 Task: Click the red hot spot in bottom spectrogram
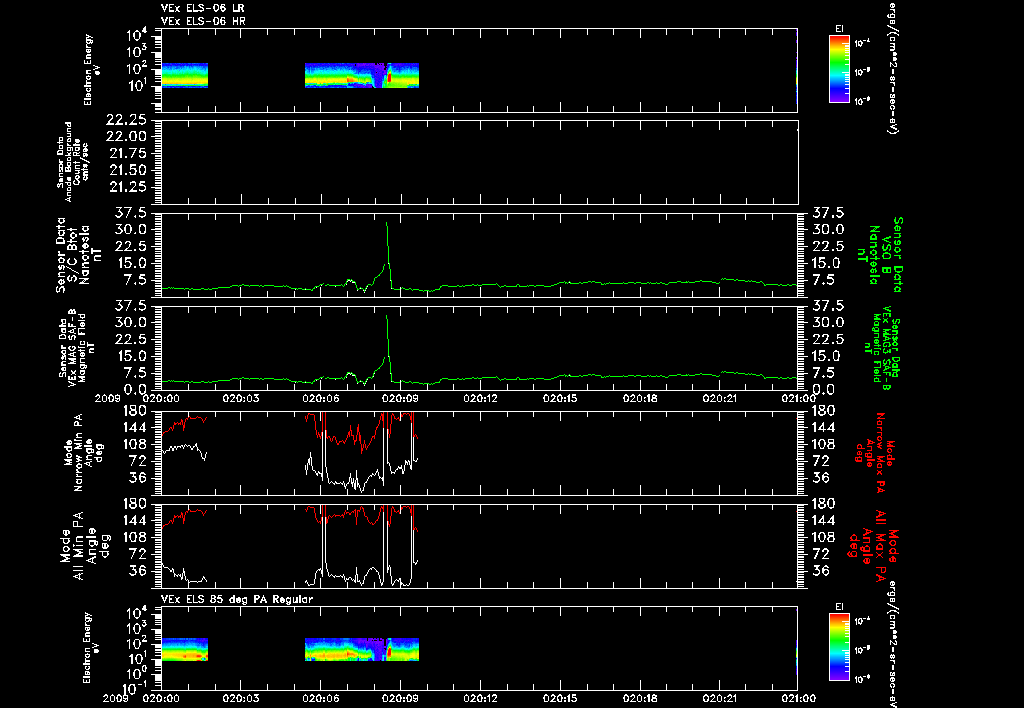click(x=389, y=651)
